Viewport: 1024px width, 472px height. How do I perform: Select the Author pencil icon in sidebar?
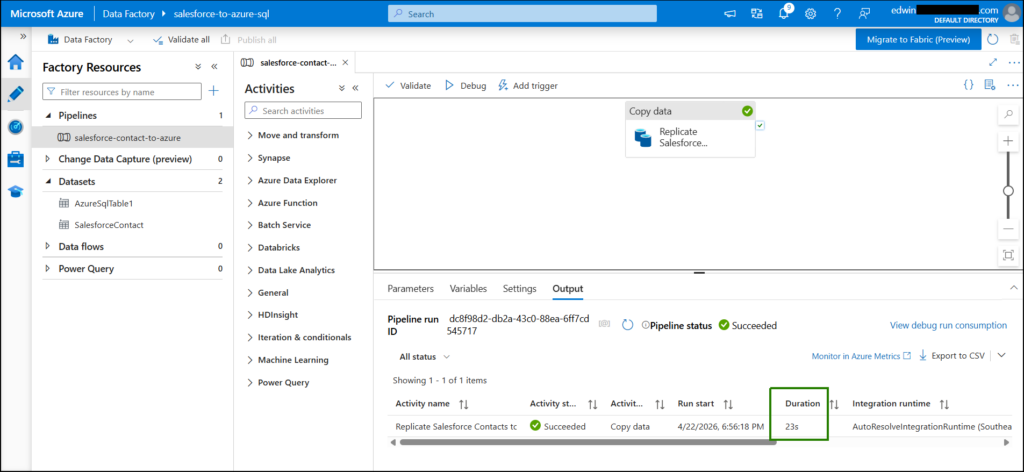click(16, 94)
